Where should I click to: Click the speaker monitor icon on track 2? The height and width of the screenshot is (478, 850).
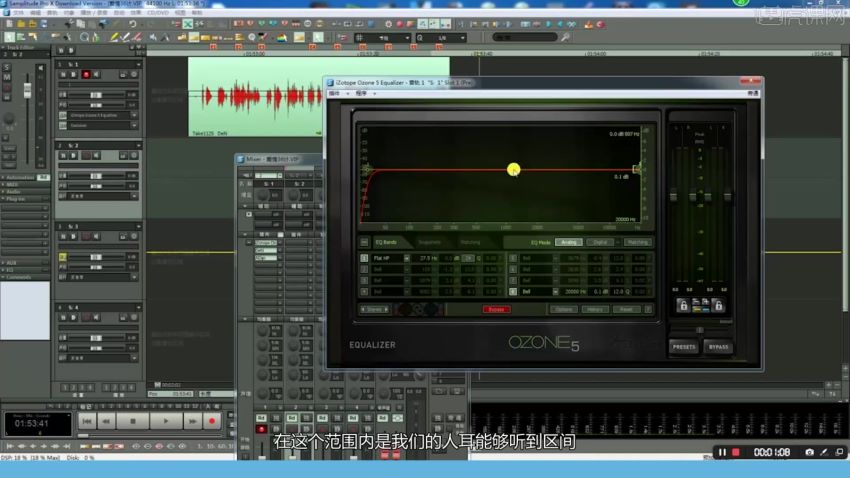pos(96,156)
